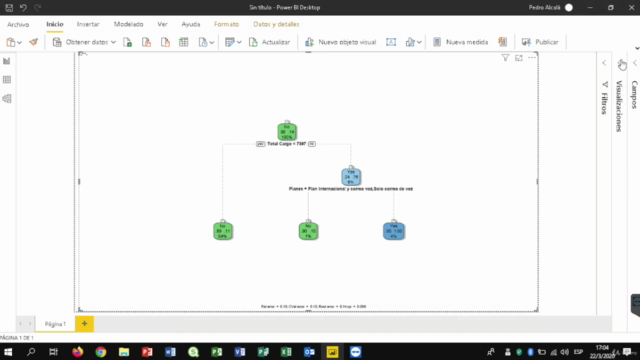Expand the Transform data dropdown arrow
Viewport: 640px width, 360px height.
[239, 42]
